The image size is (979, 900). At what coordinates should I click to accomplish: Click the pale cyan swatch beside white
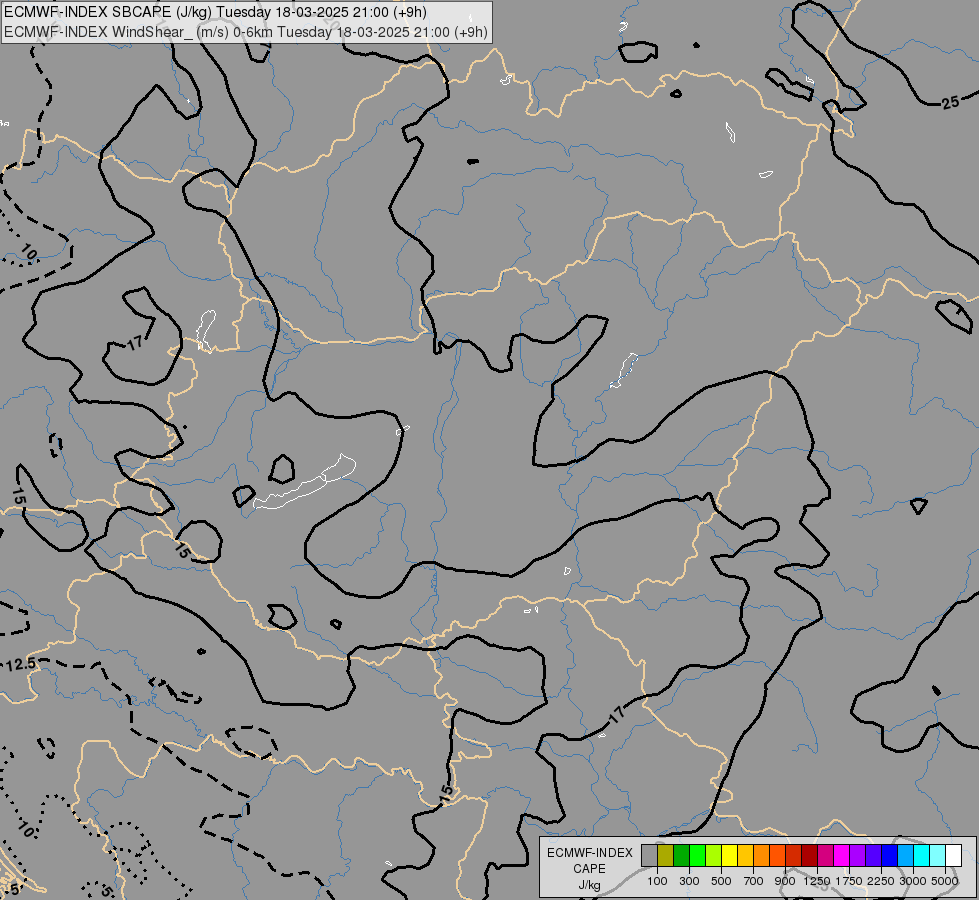click(937, 856)
